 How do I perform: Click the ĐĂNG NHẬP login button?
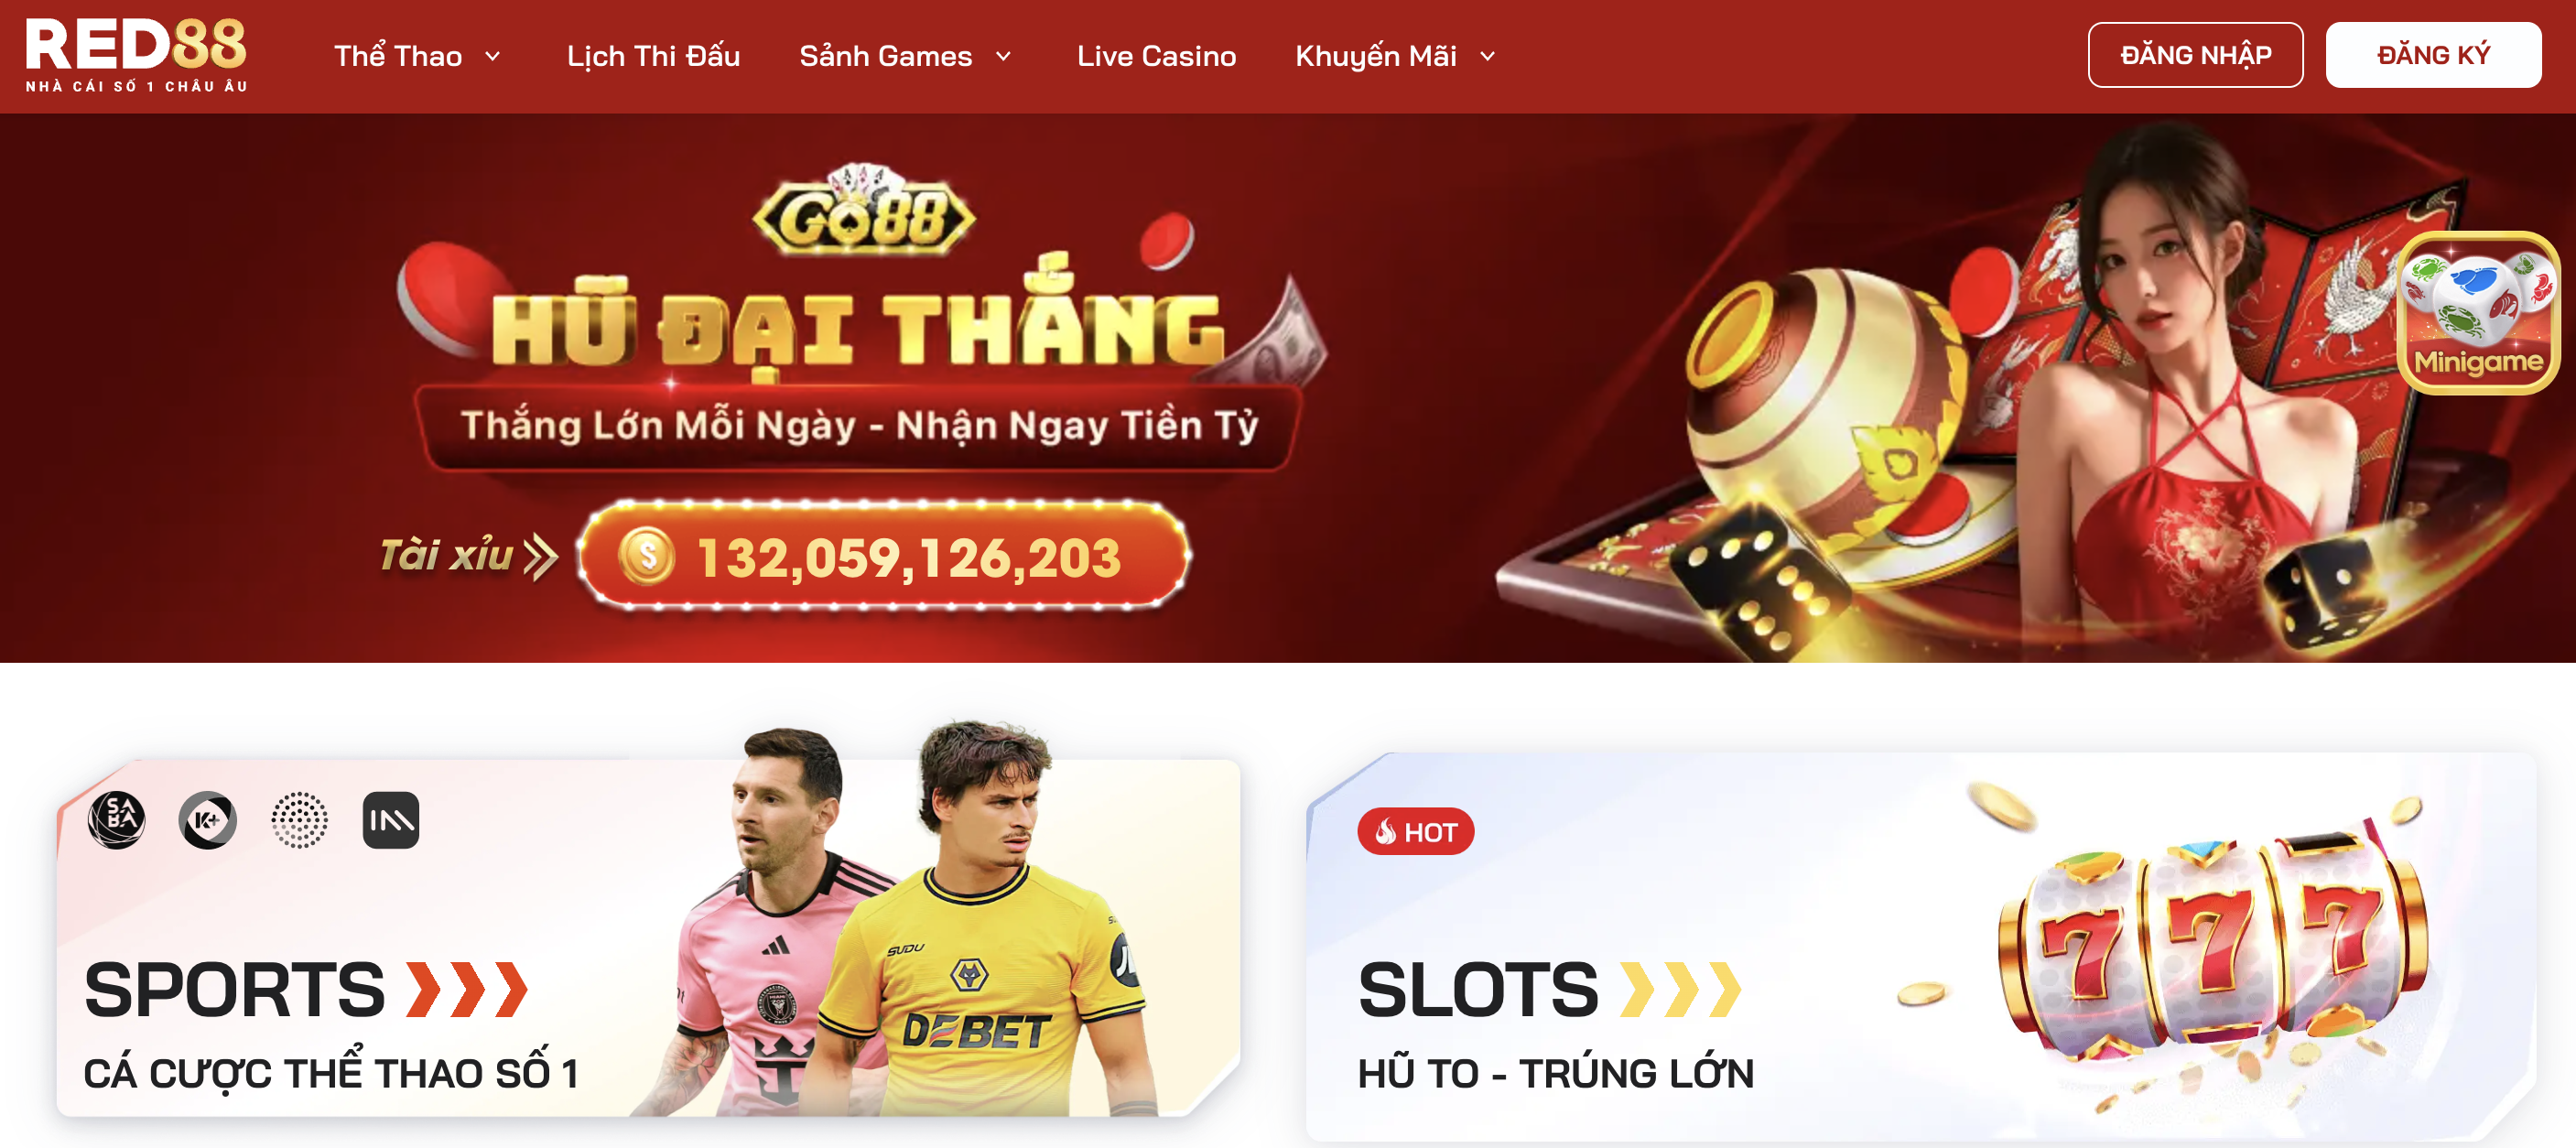(x=2195, y=55)
